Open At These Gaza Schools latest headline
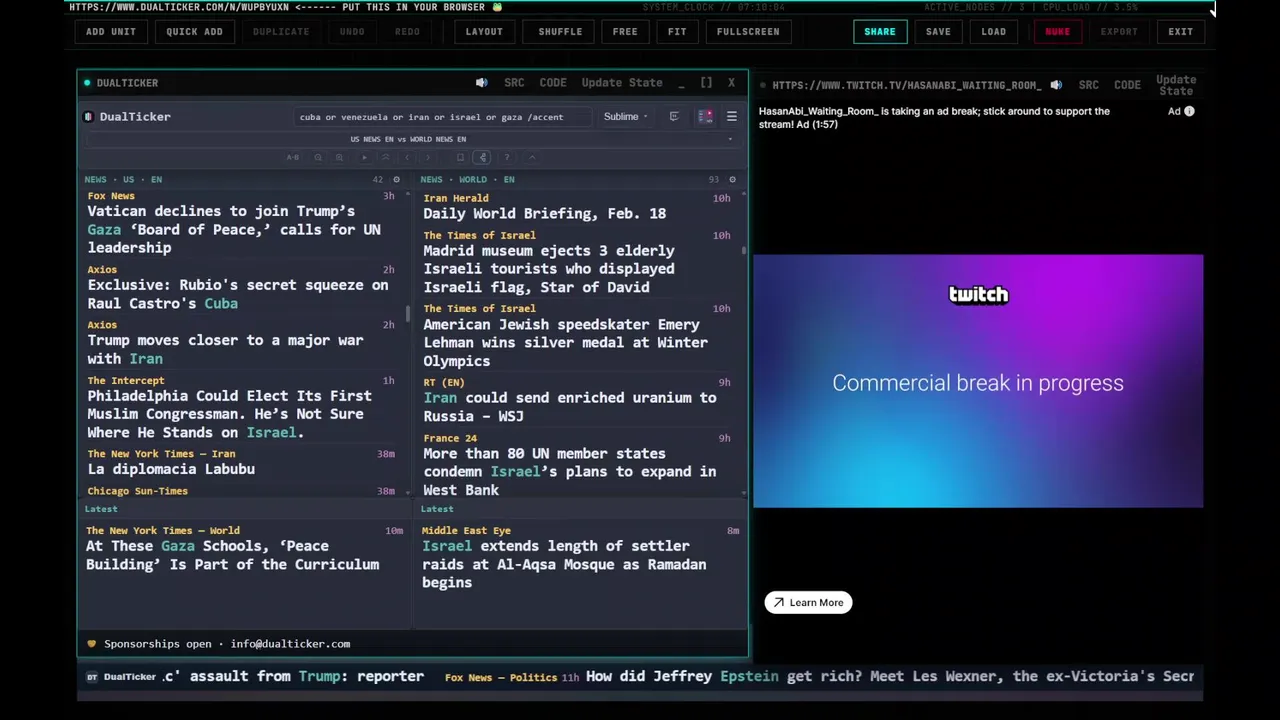The width and height of the screenshot is (1280, 720). pos(232,555)
